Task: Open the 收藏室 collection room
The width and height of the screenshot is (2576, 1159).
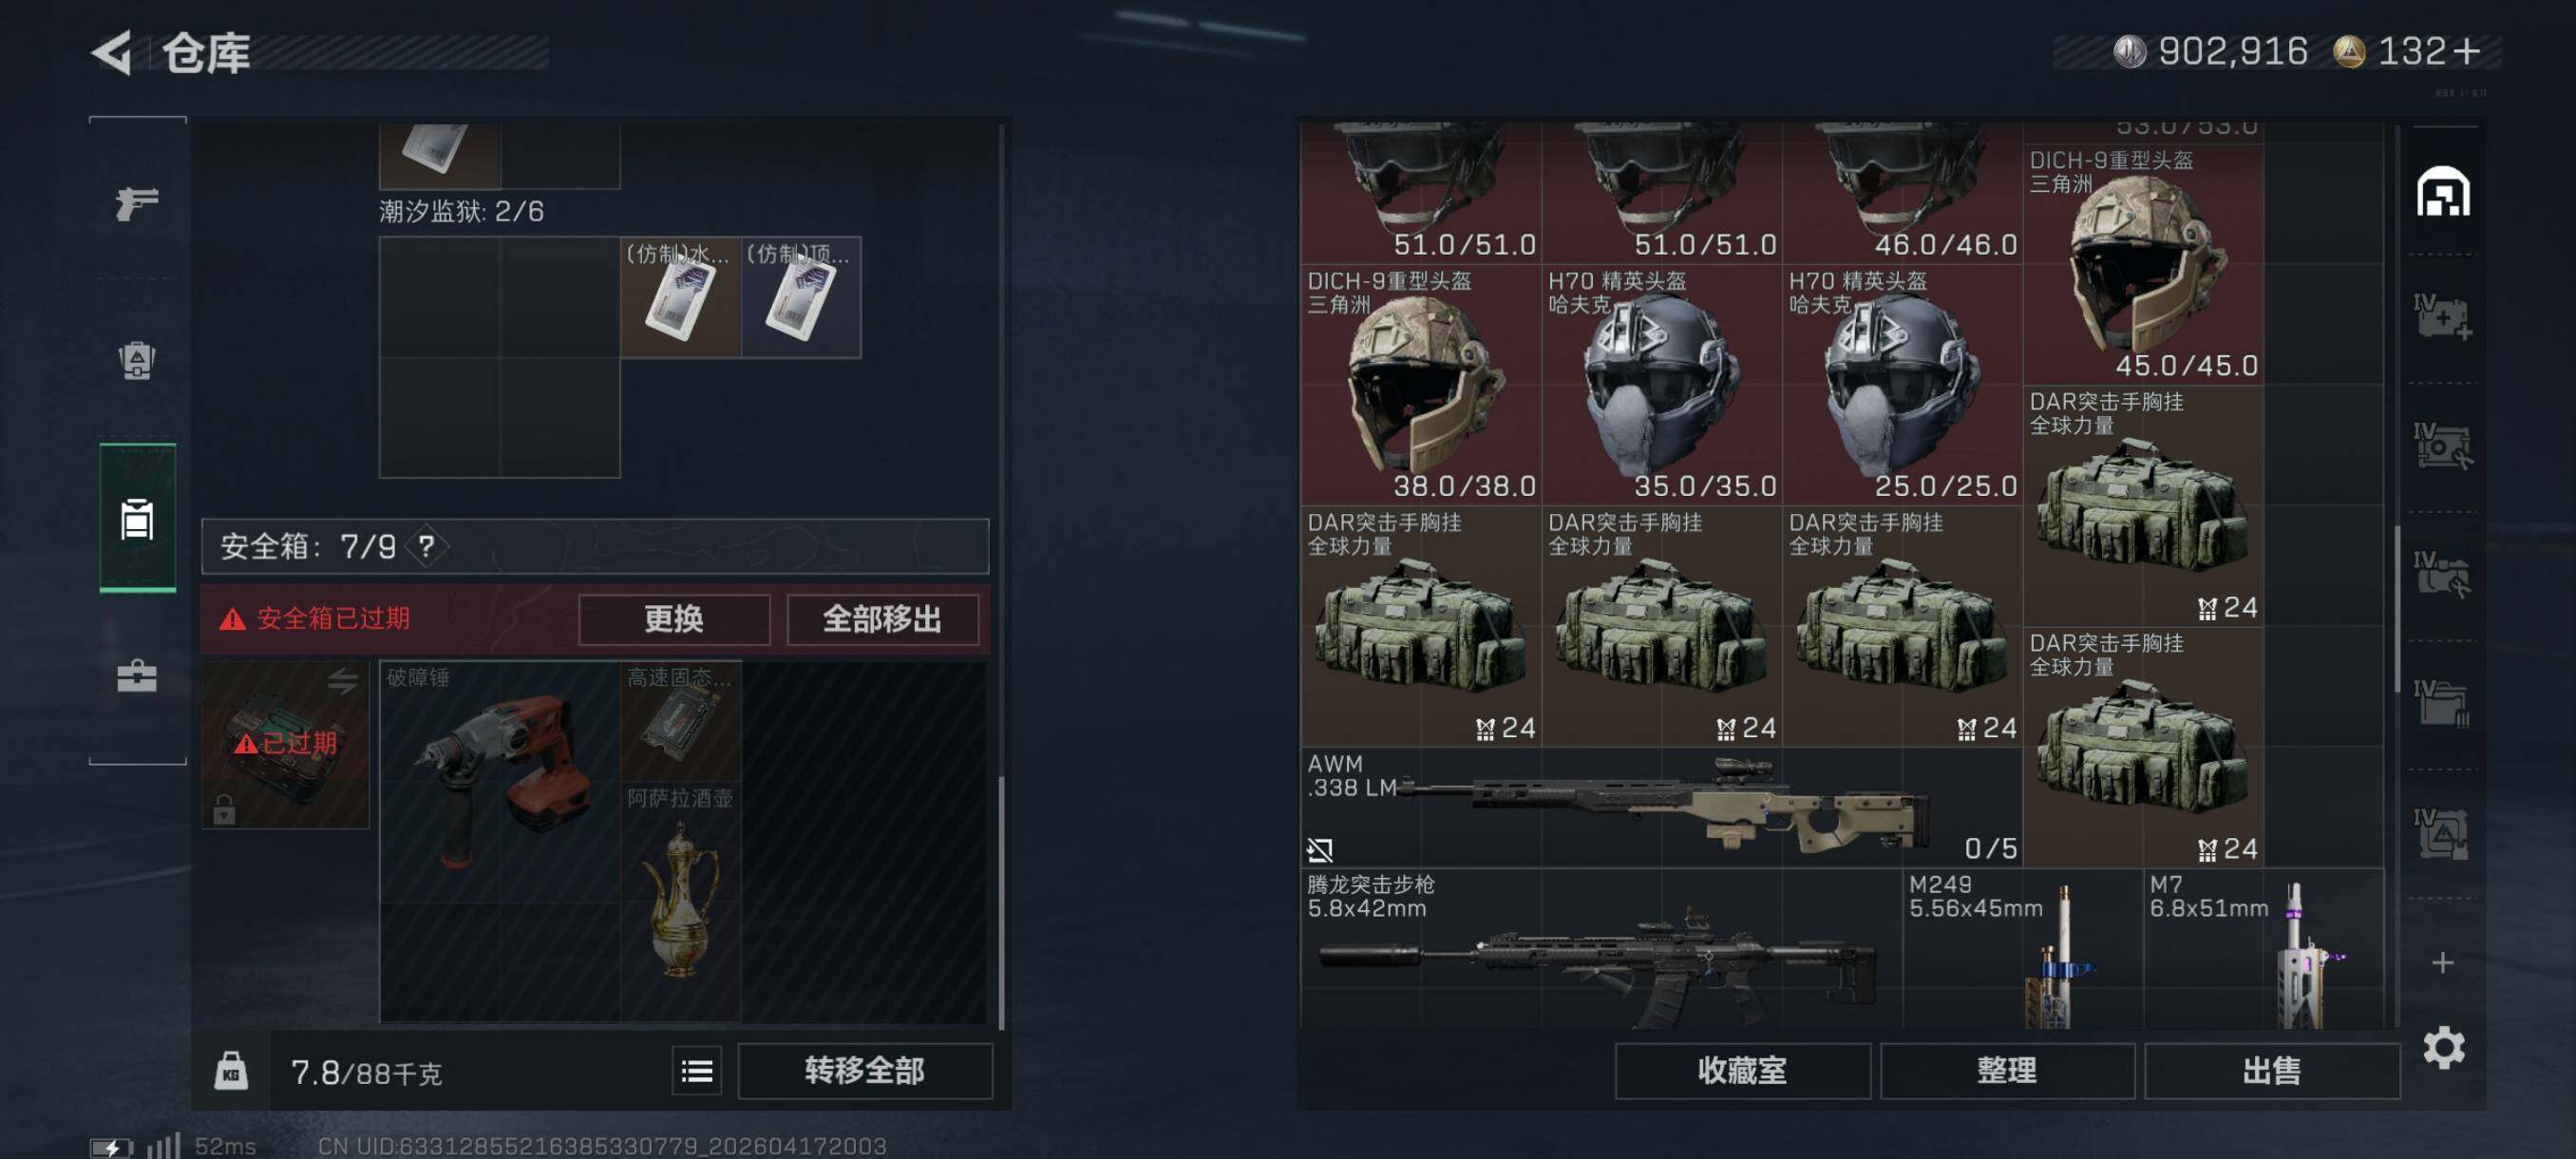Action: point(1742,1071)
